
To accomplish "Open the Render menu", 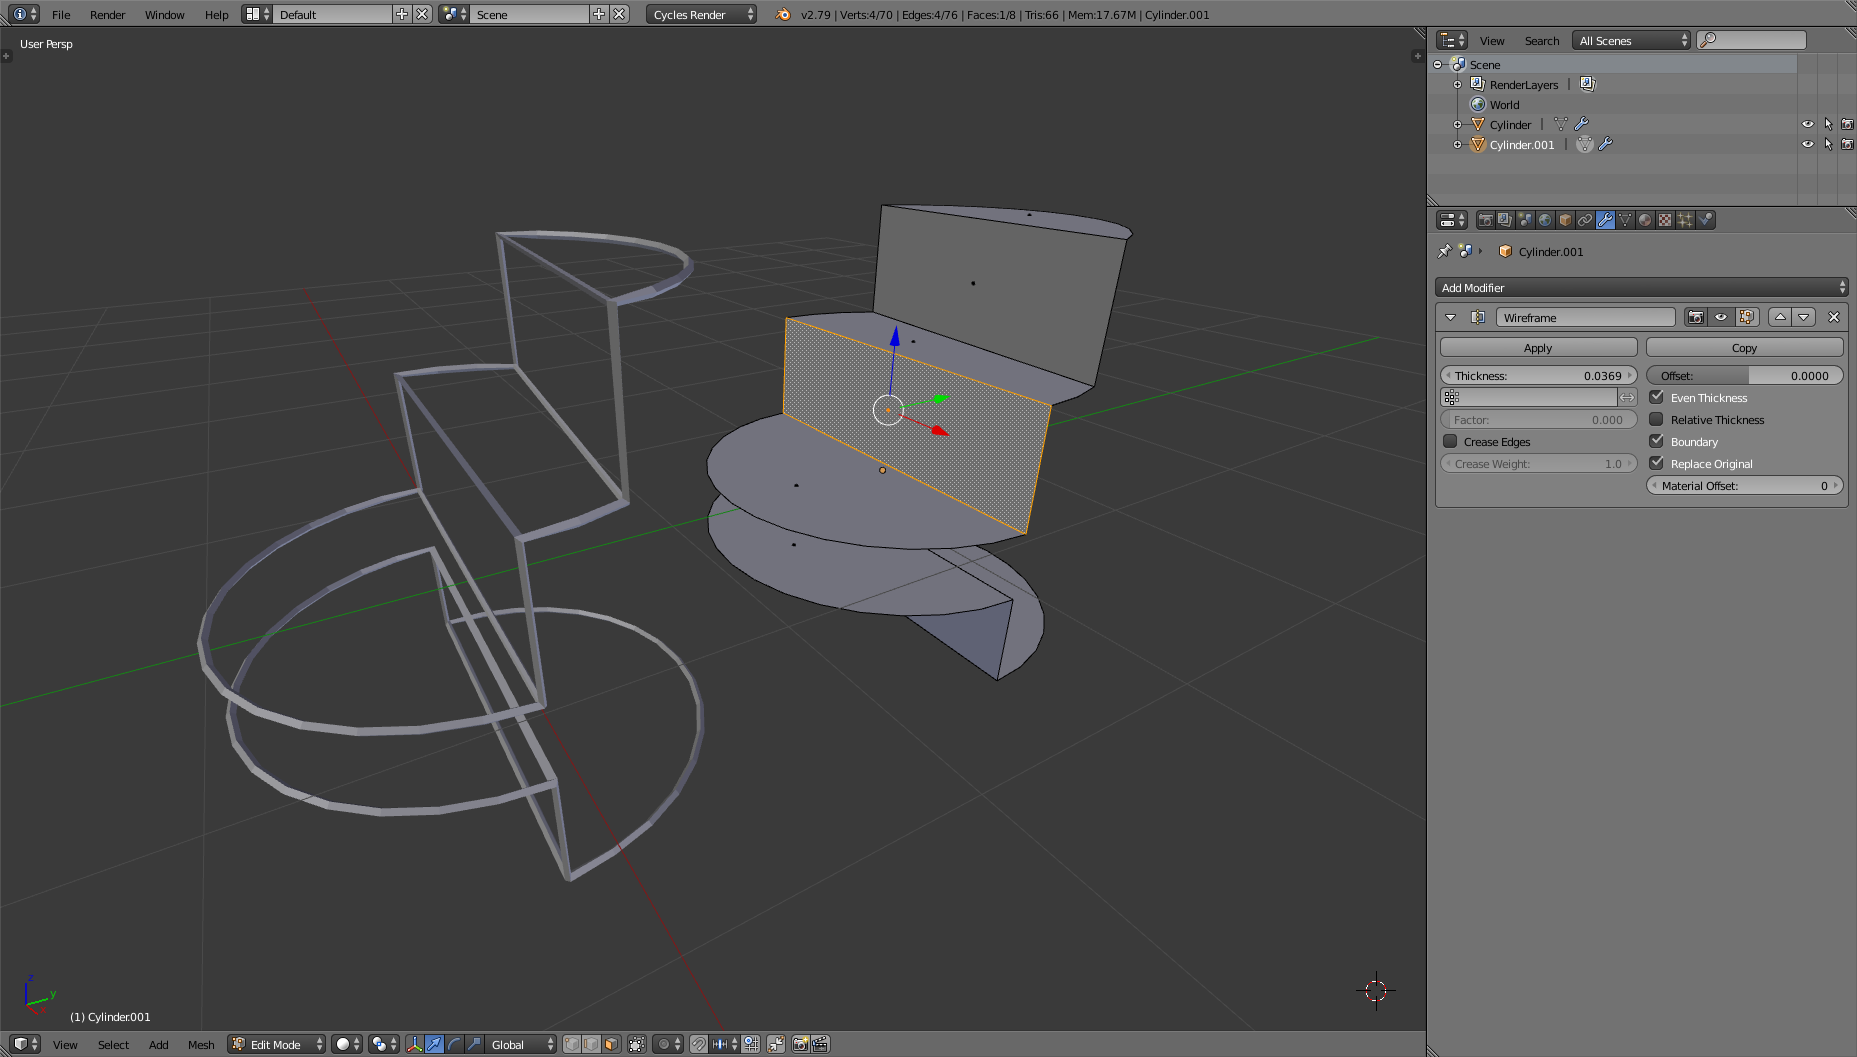I will pyautogui.click(x=107, y=14).
